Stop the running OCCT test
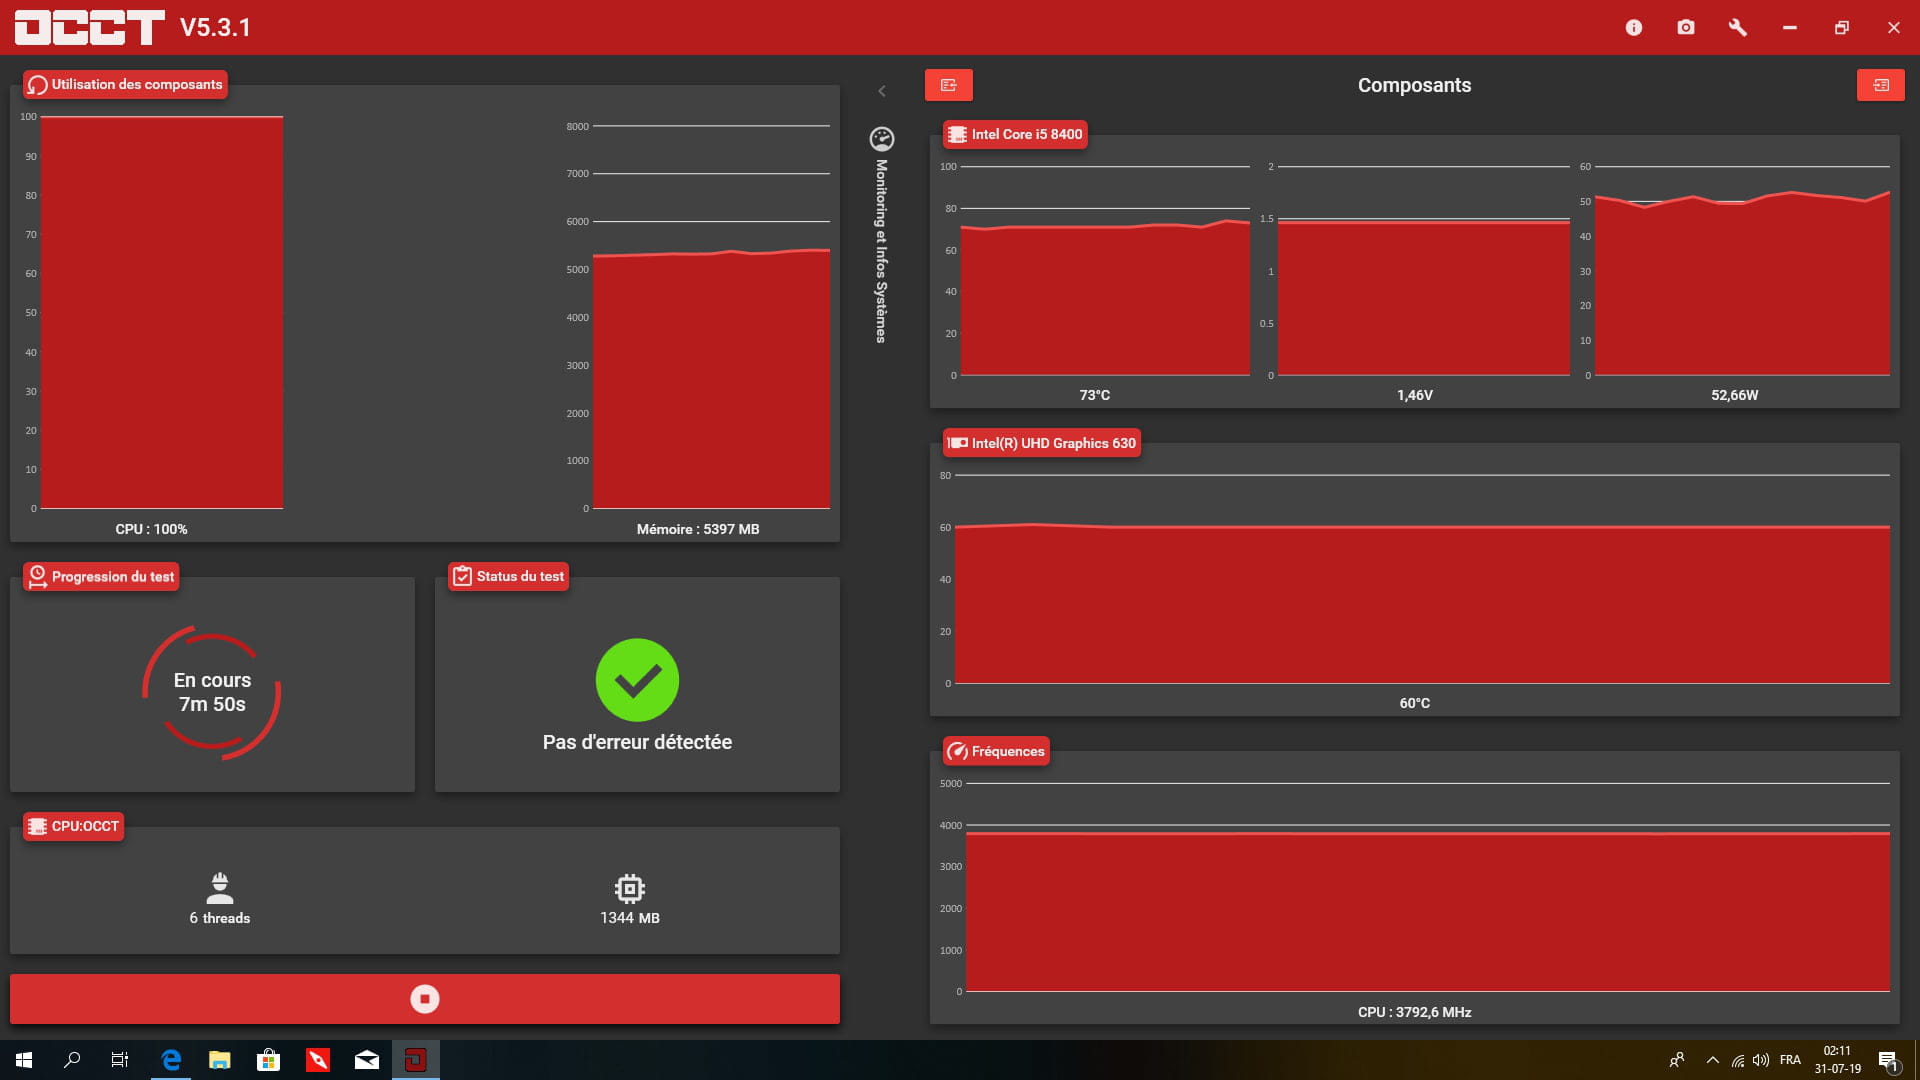This screenshot has width=1920, height=1080. [x=425, y=999]
